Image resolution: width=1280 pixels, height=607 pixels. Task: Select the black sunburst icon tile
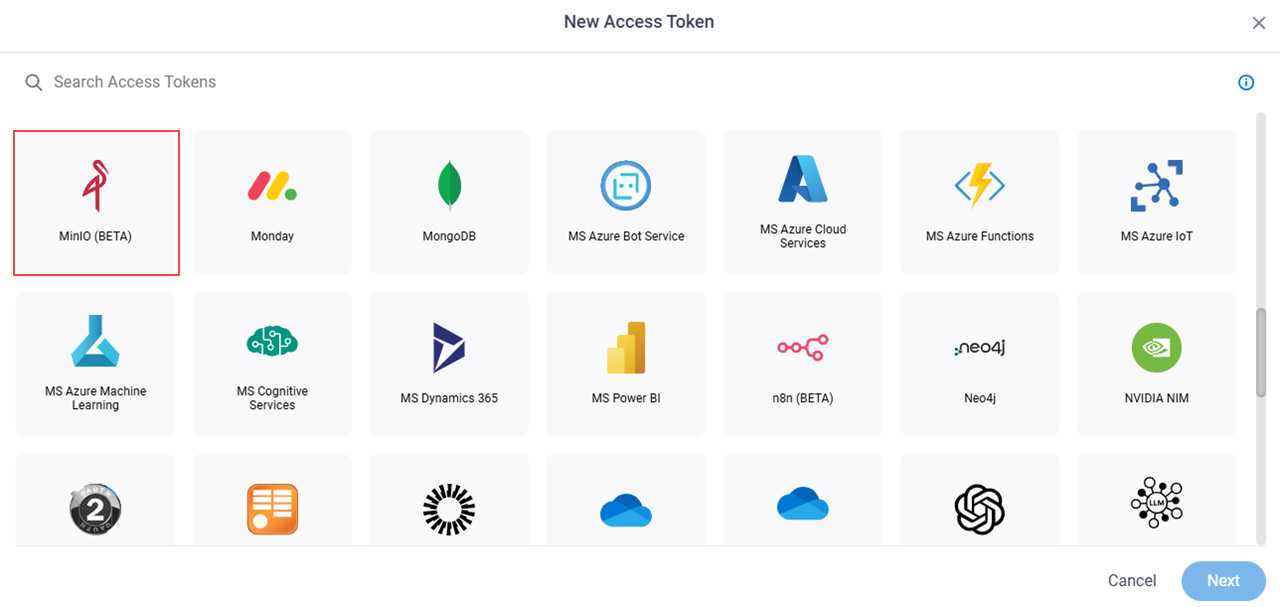coord(449,500)
